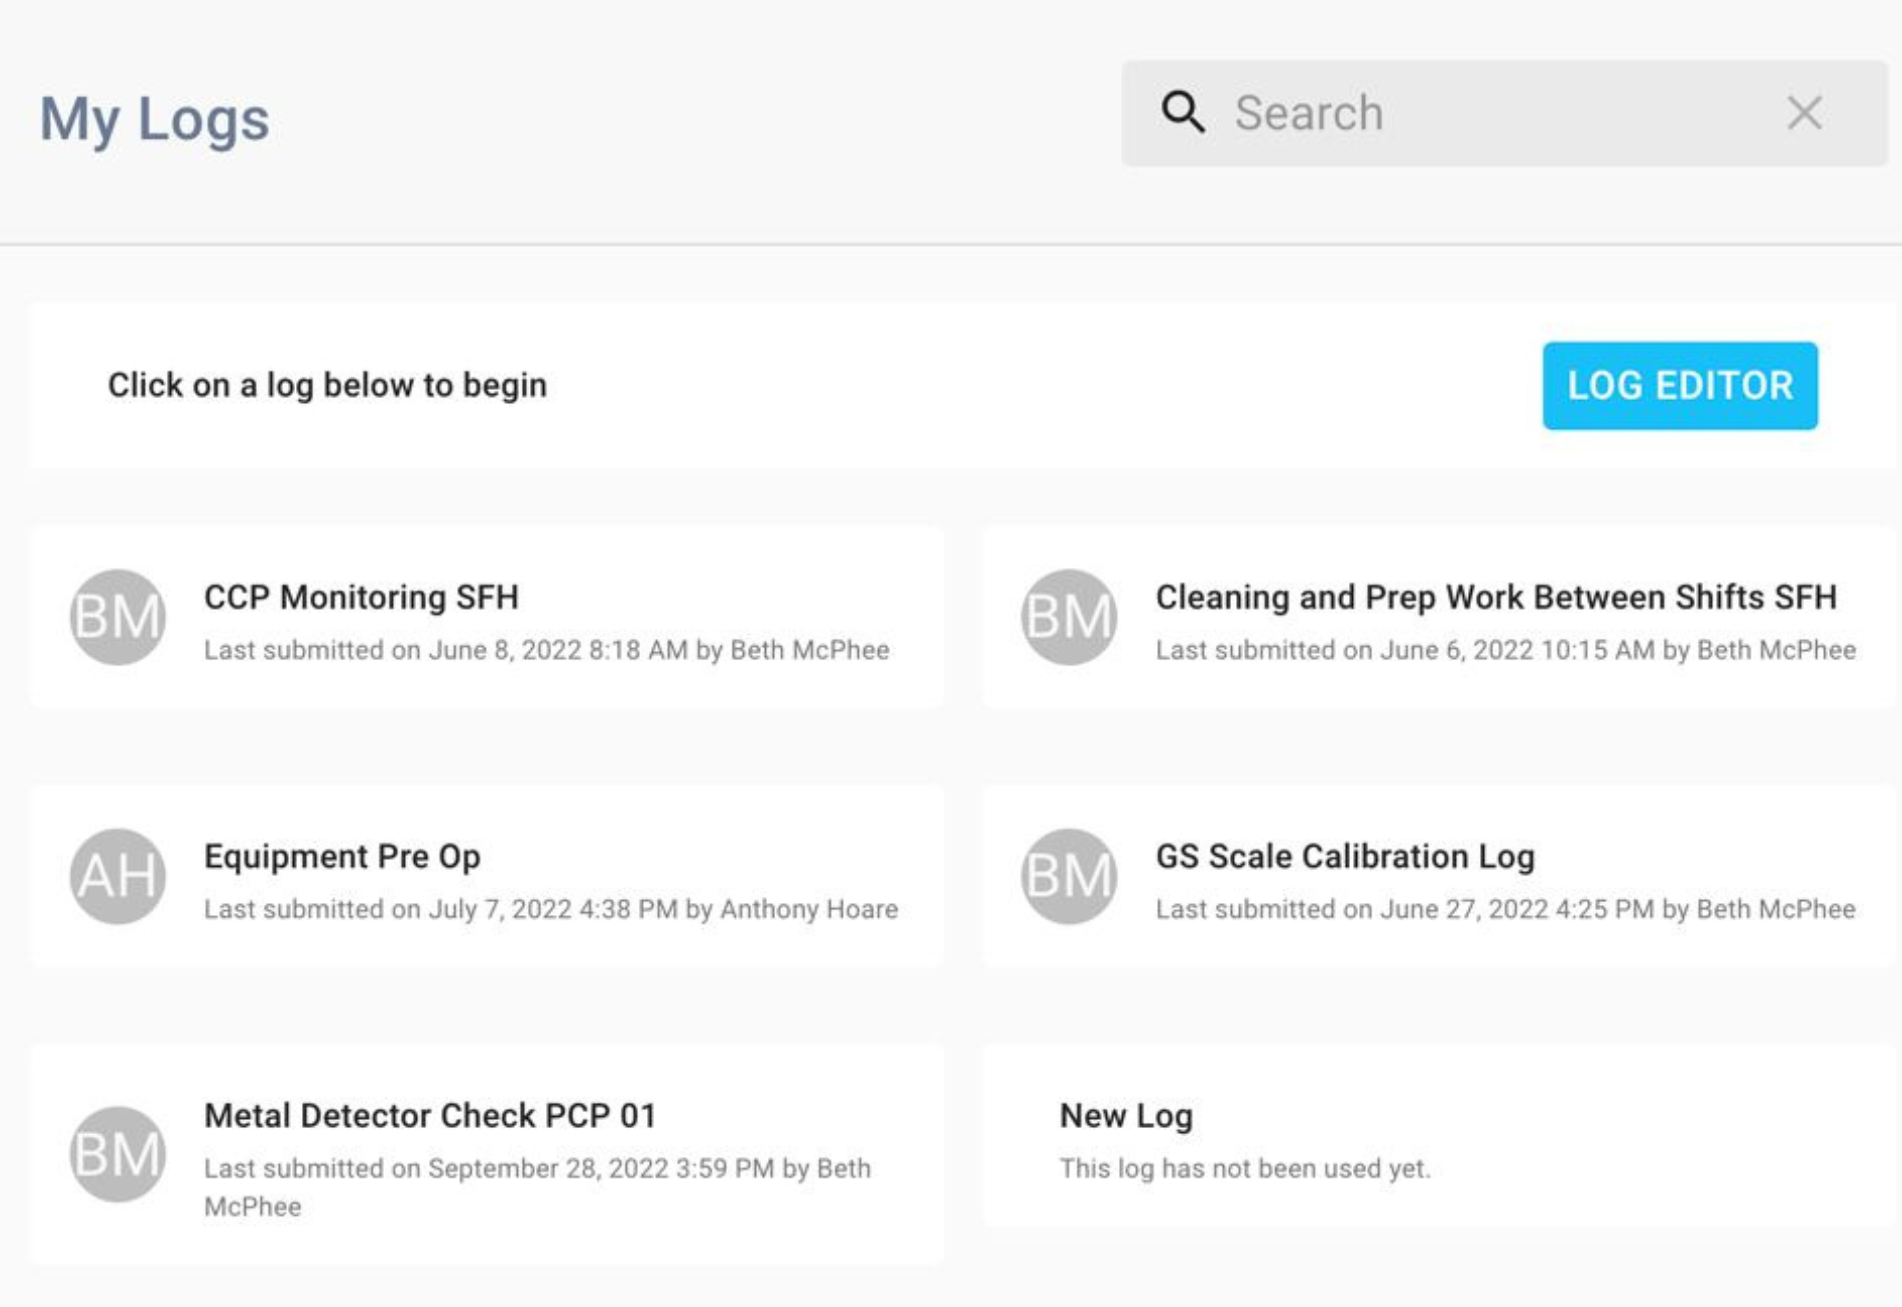
Task: Click BM avatar beside CCP Monitoring SFH
Action: (x=117, y=617)
